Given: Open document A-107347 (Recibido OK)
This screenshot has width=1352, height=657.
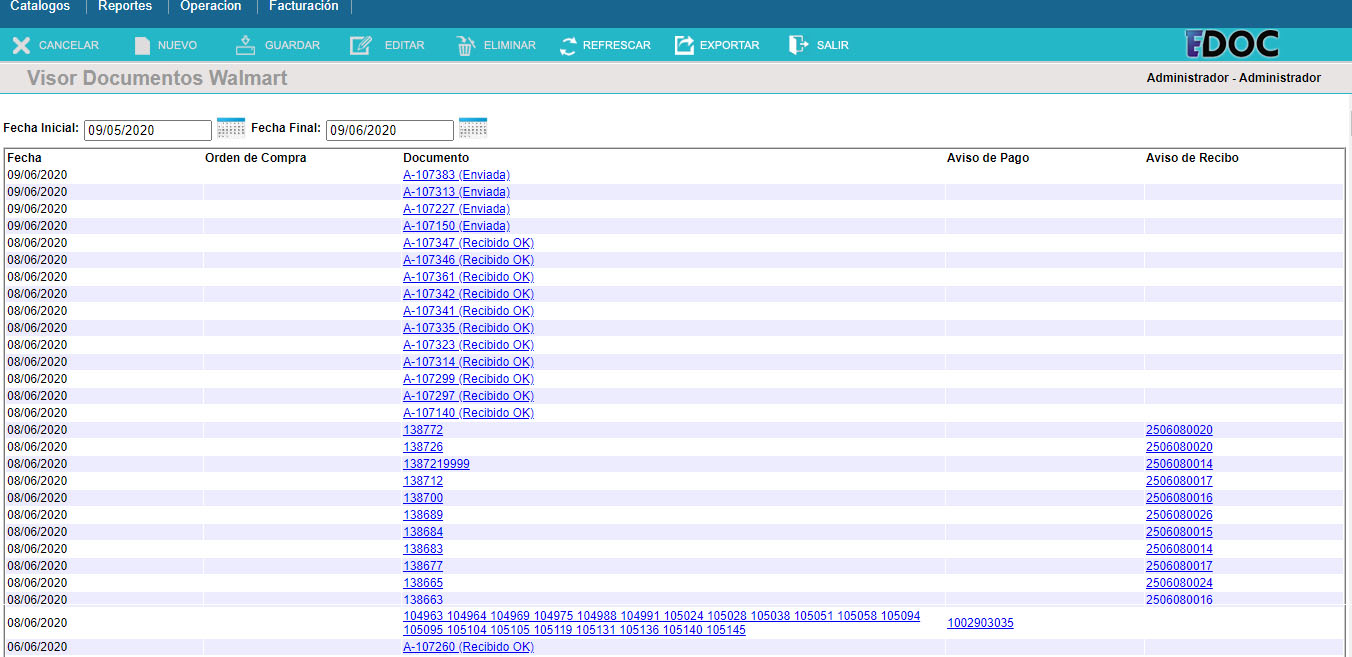Looking at the screenshot, I should tap(468, 243).
